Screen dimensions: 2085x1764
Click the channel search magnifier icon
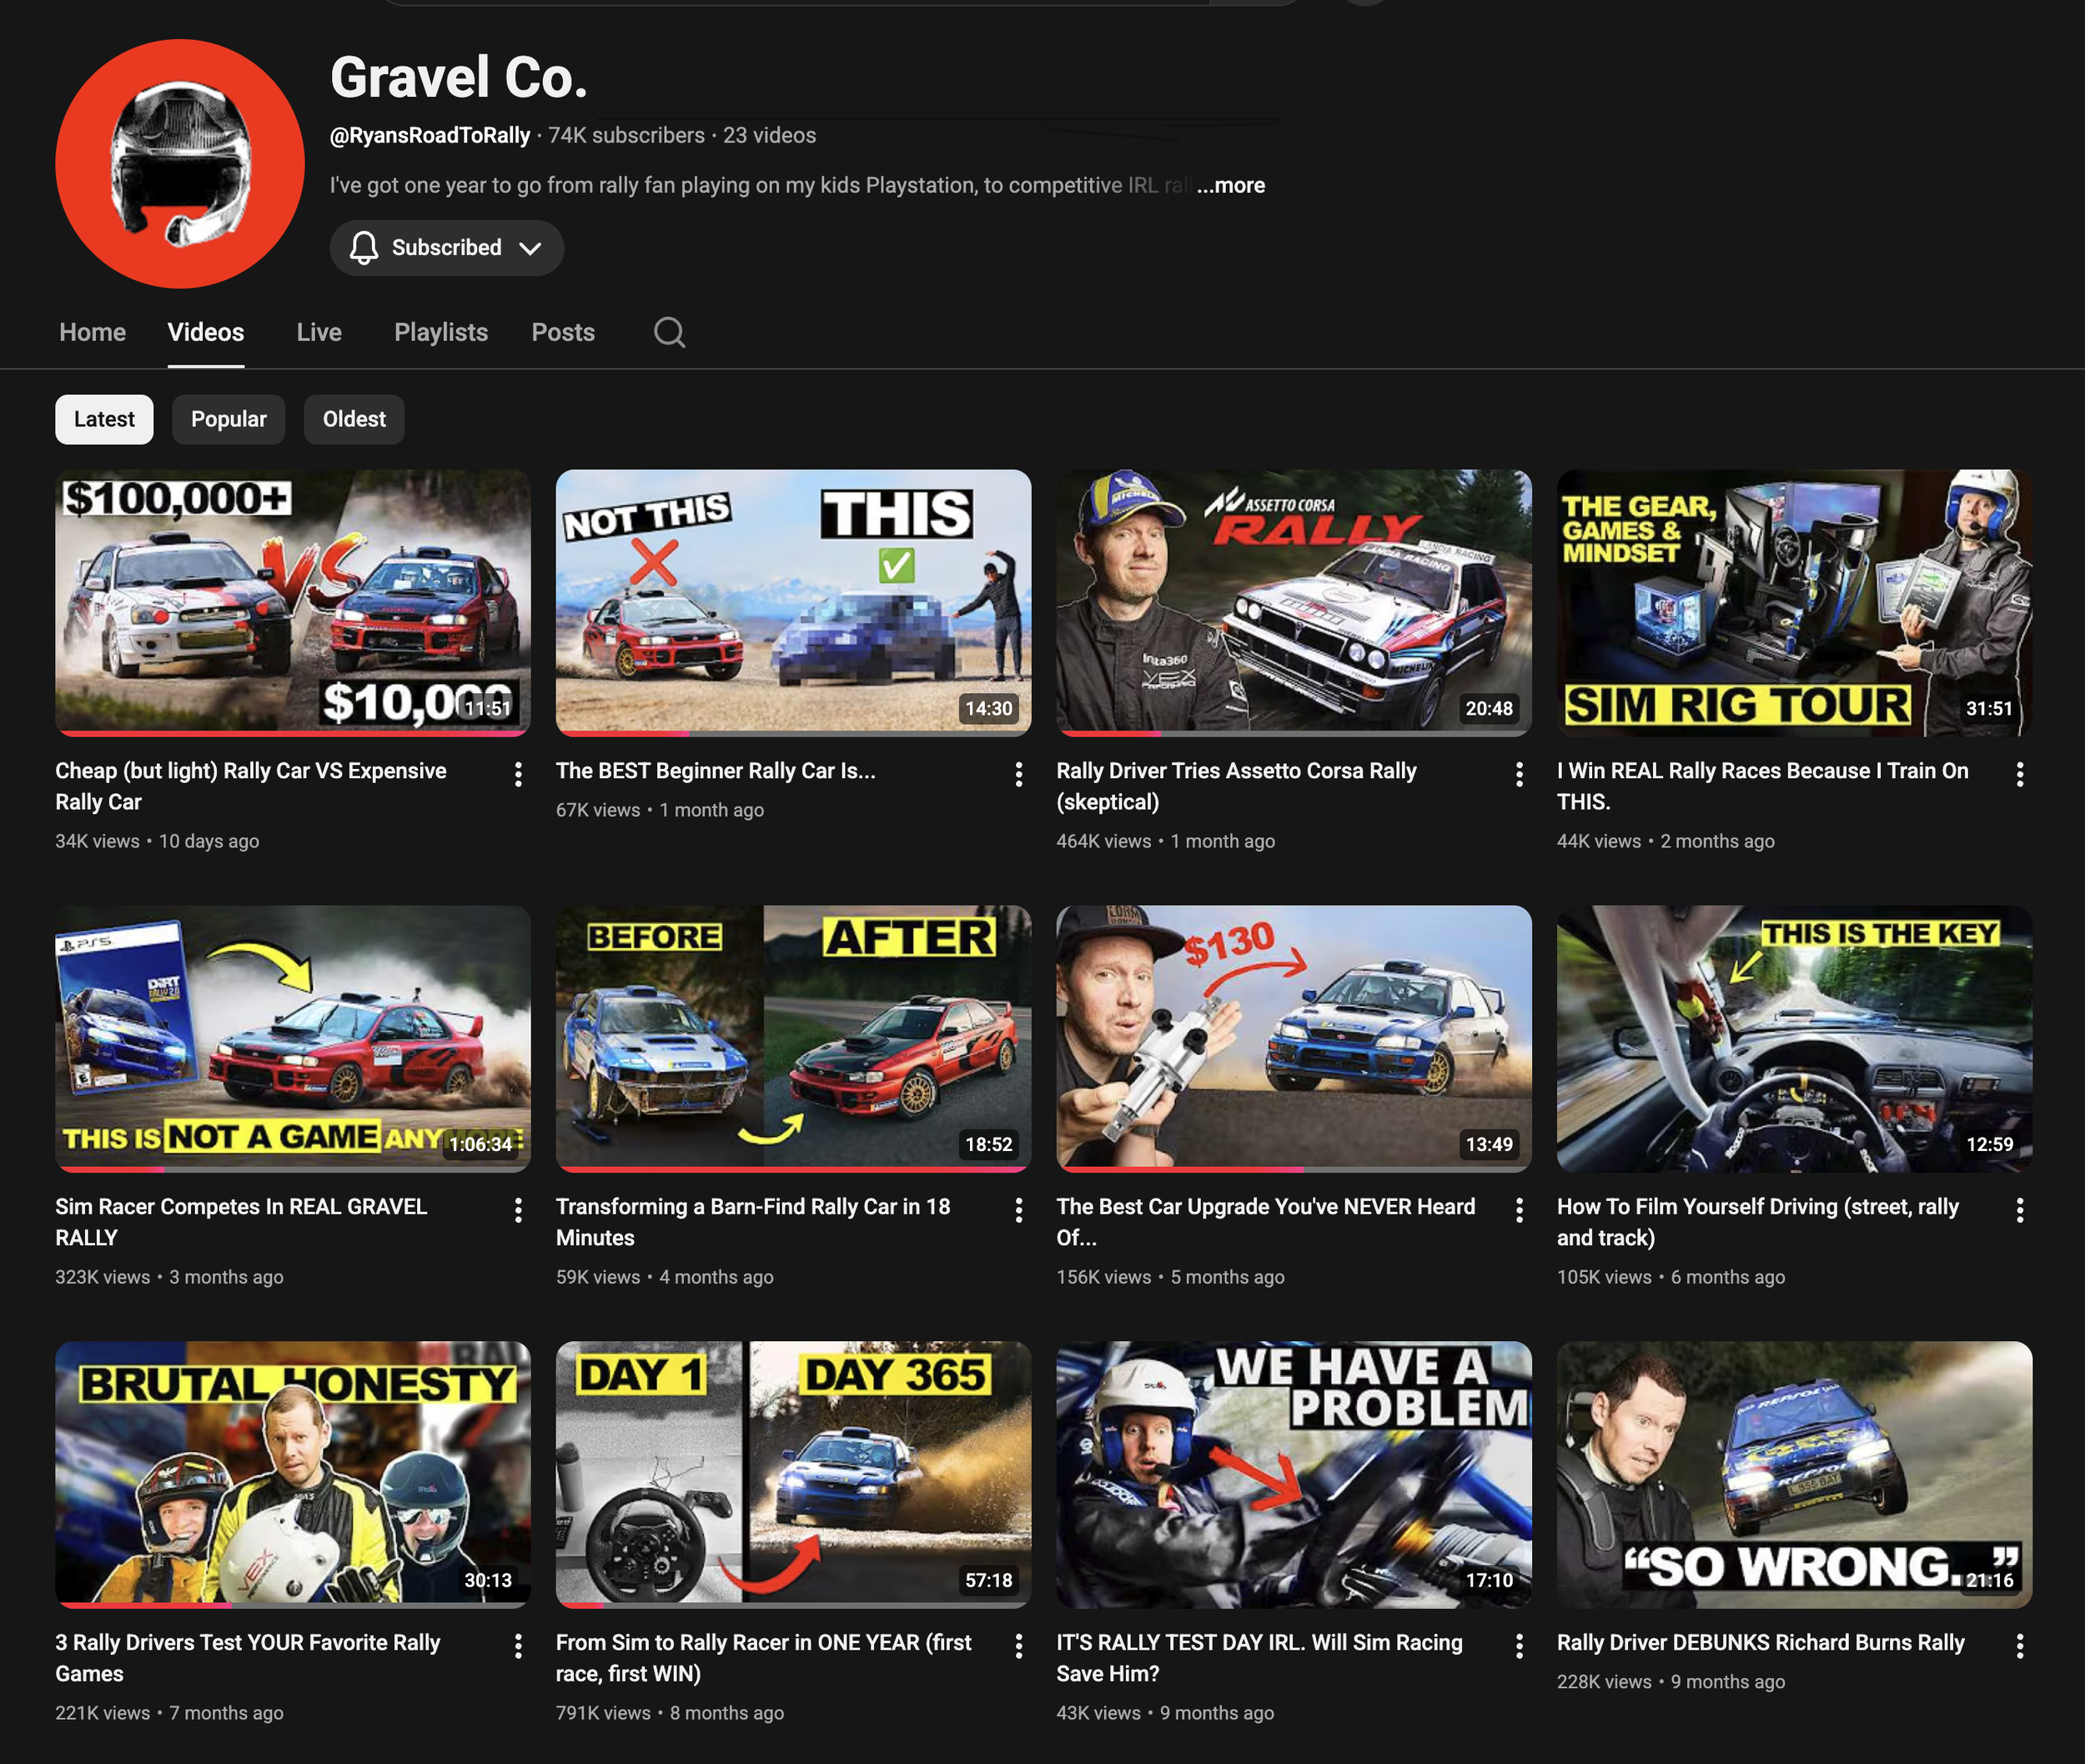pyautogui.click(x=669, y=332)
